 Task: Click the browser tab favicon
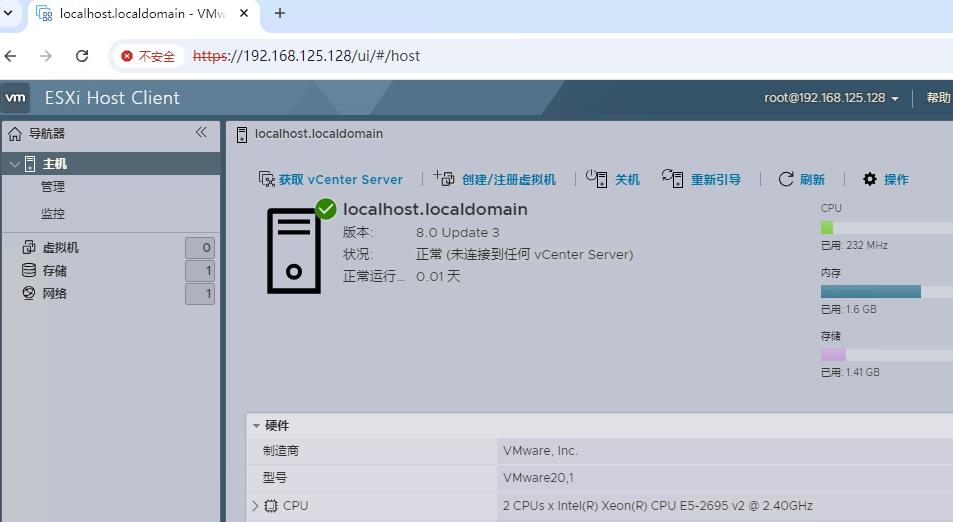44,13
